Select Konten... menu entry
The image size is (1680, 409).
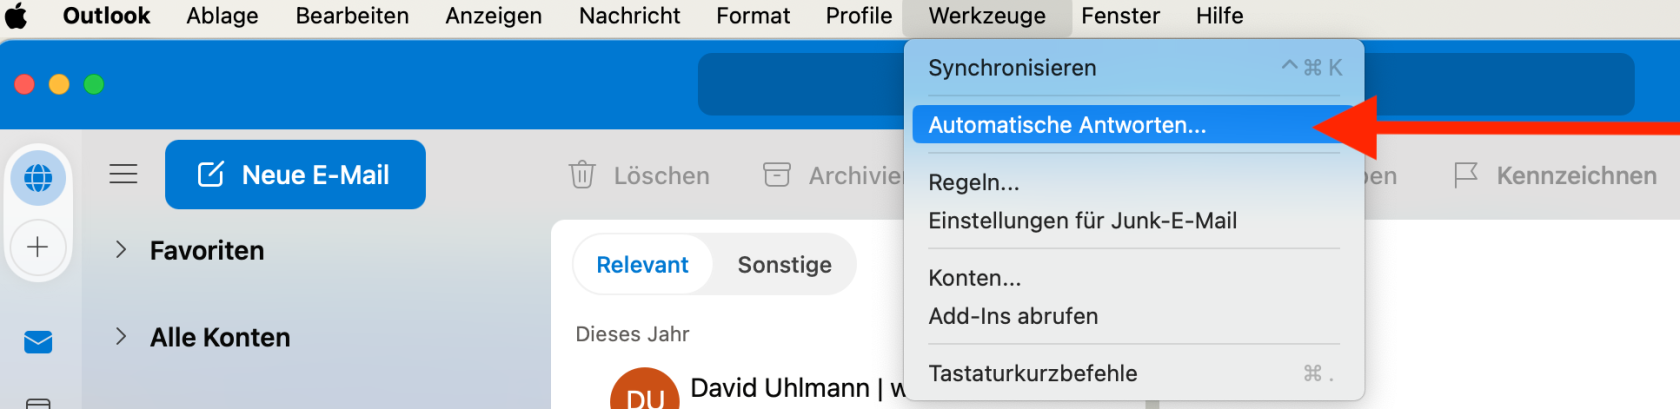[975, 278]
